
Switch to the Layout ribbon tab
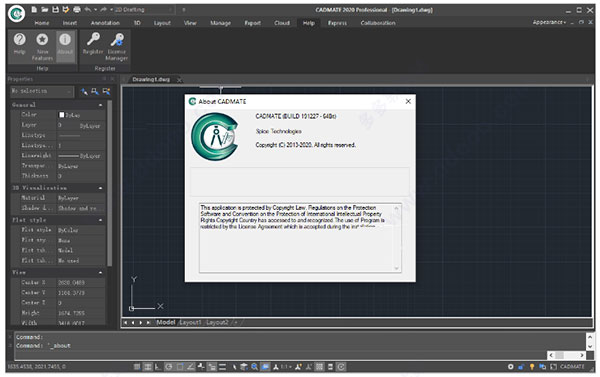162,23
